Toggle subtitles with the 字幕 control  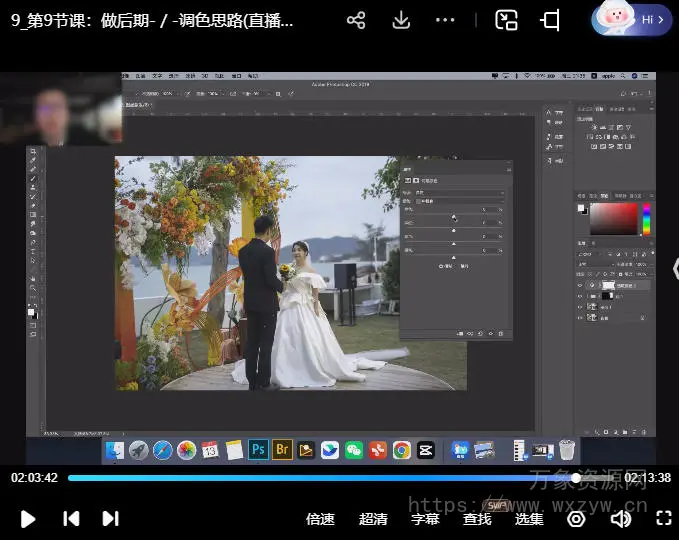coord(425,518)
